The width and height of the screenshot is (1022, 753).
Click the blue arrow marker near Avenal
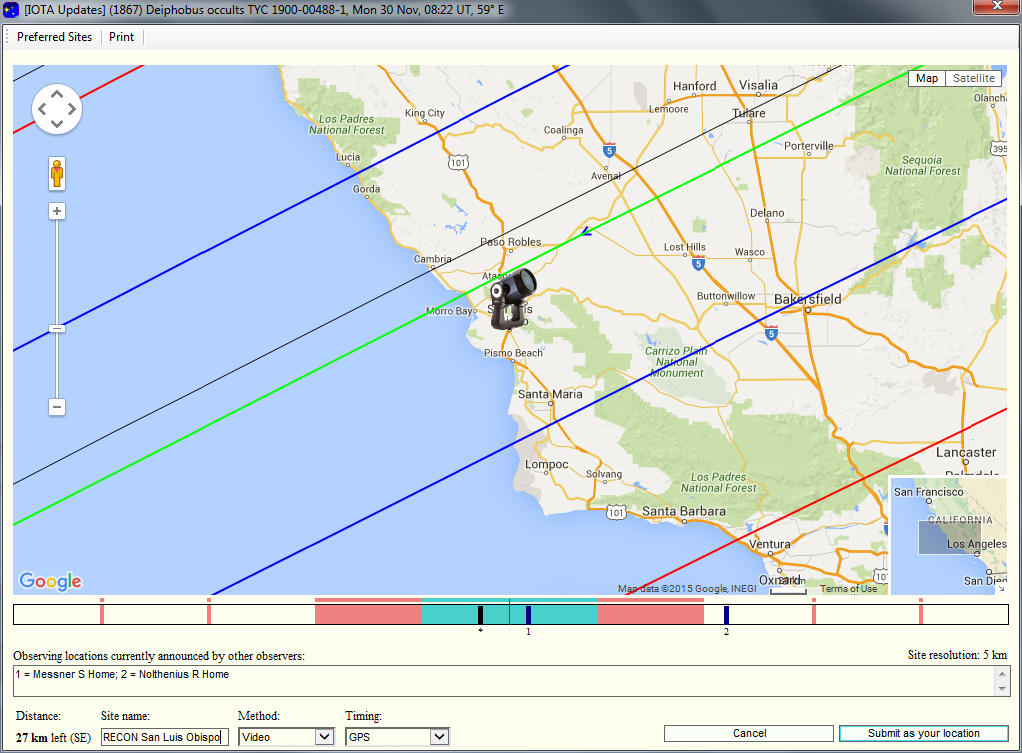(586, 231)
